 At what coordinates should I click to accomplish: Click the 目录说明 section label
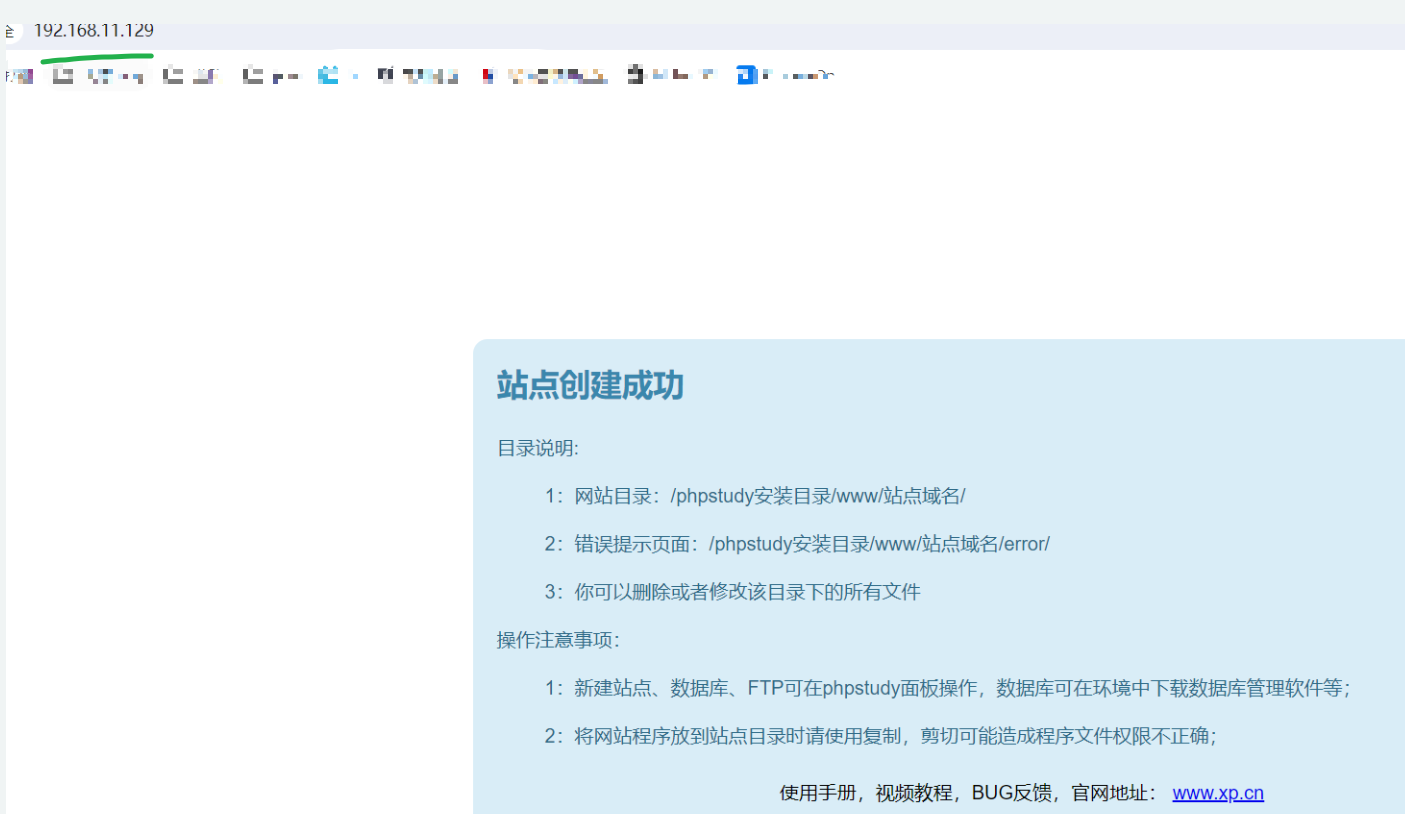click(x=537, y=448)
